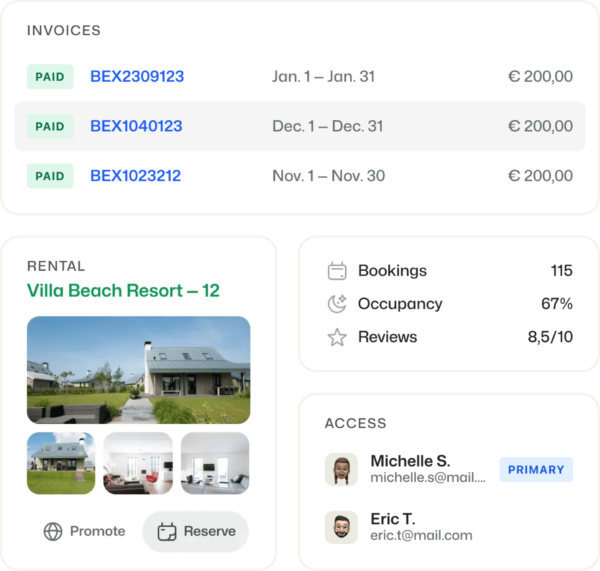The image size is (600, 571).
Task: Click the Reviews star icon
Action: 337,338
